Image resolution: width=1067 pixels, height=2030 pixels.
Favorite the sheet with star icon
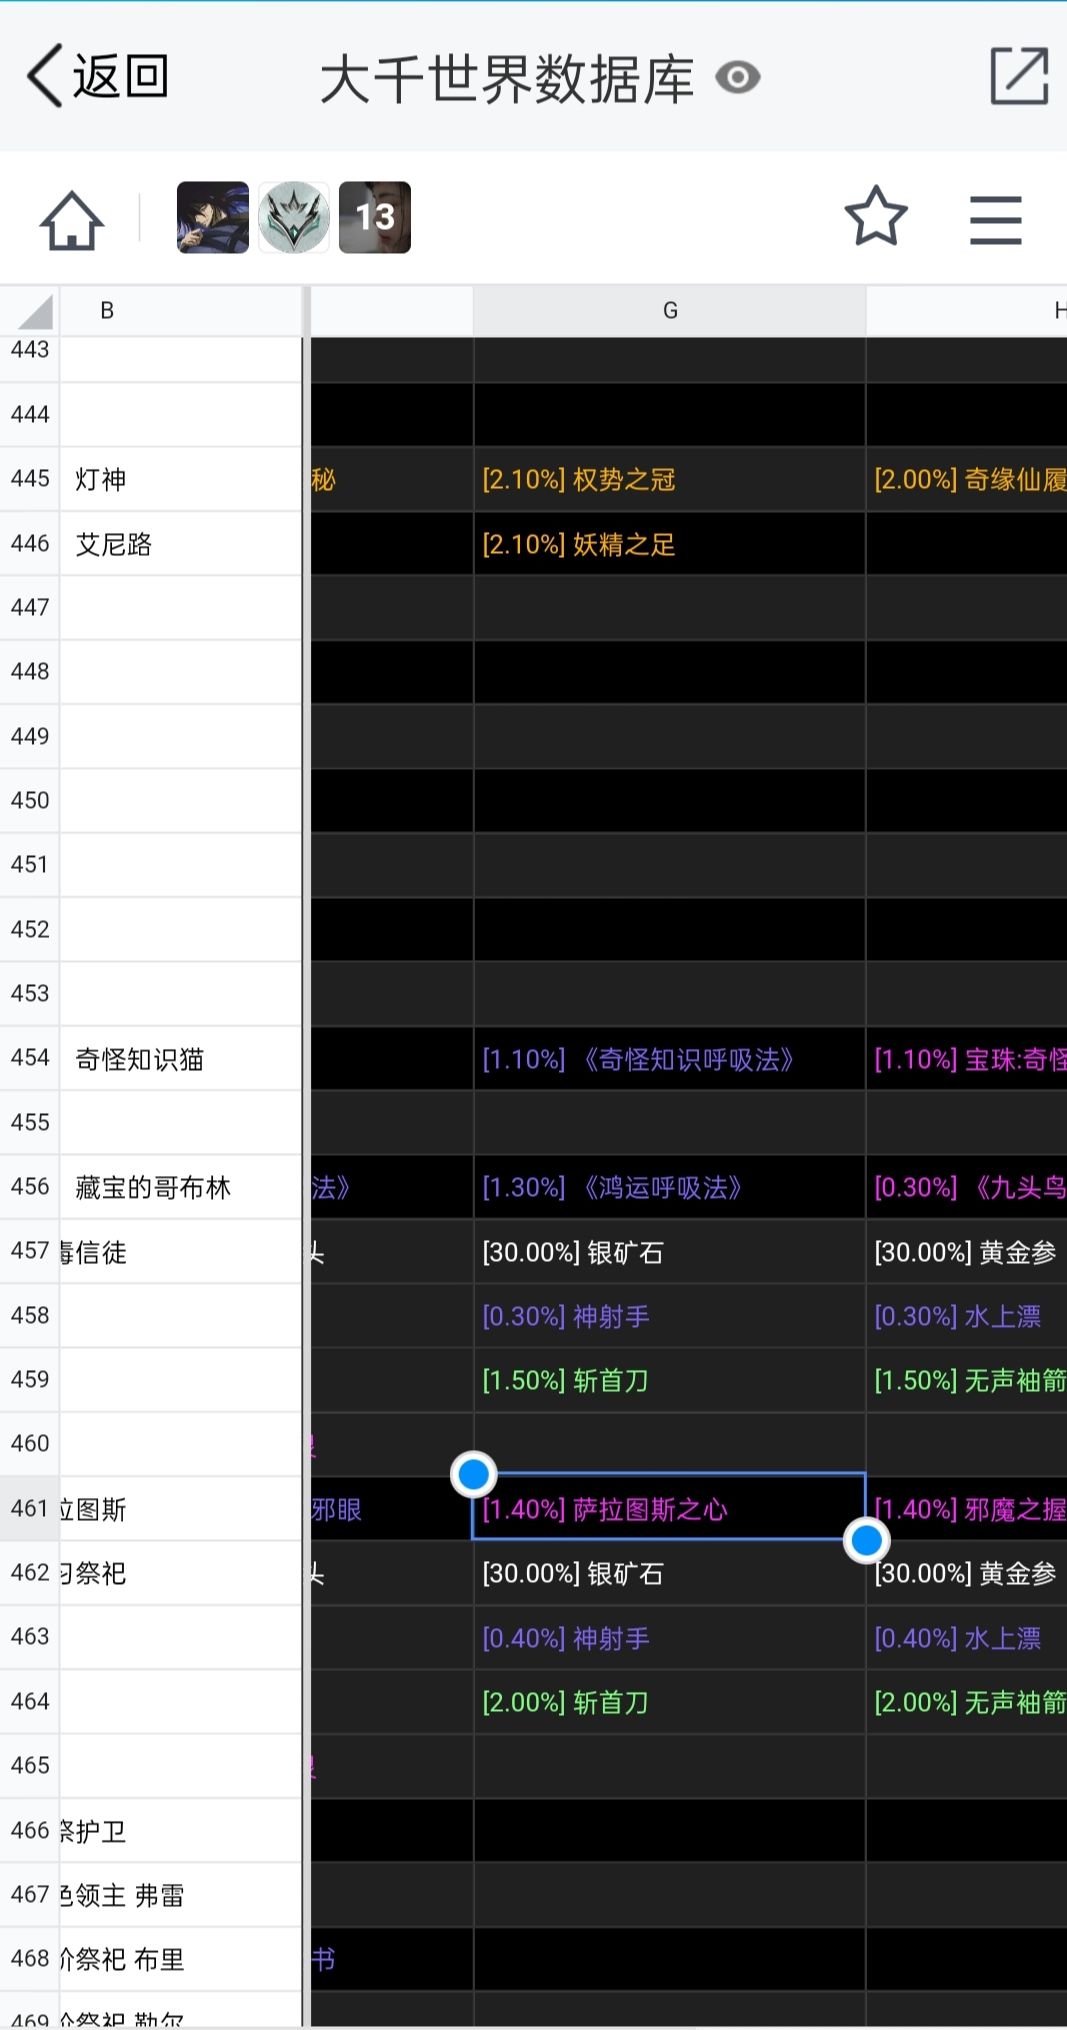coord(876,217)
